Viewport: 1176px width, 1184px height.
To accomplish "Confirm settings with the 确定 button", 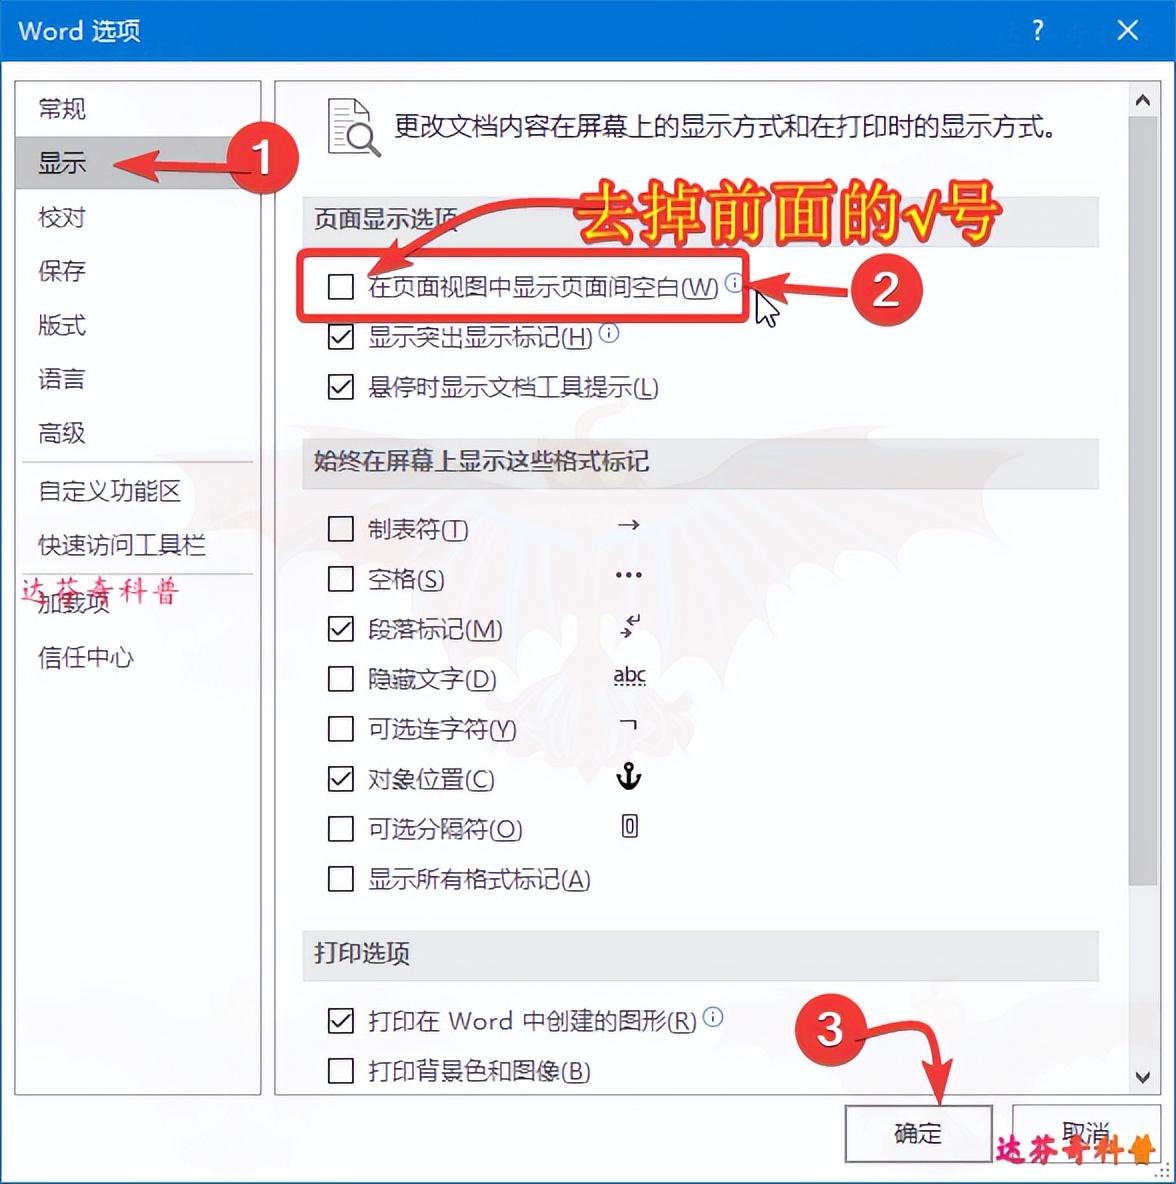I will [917, 1133].
